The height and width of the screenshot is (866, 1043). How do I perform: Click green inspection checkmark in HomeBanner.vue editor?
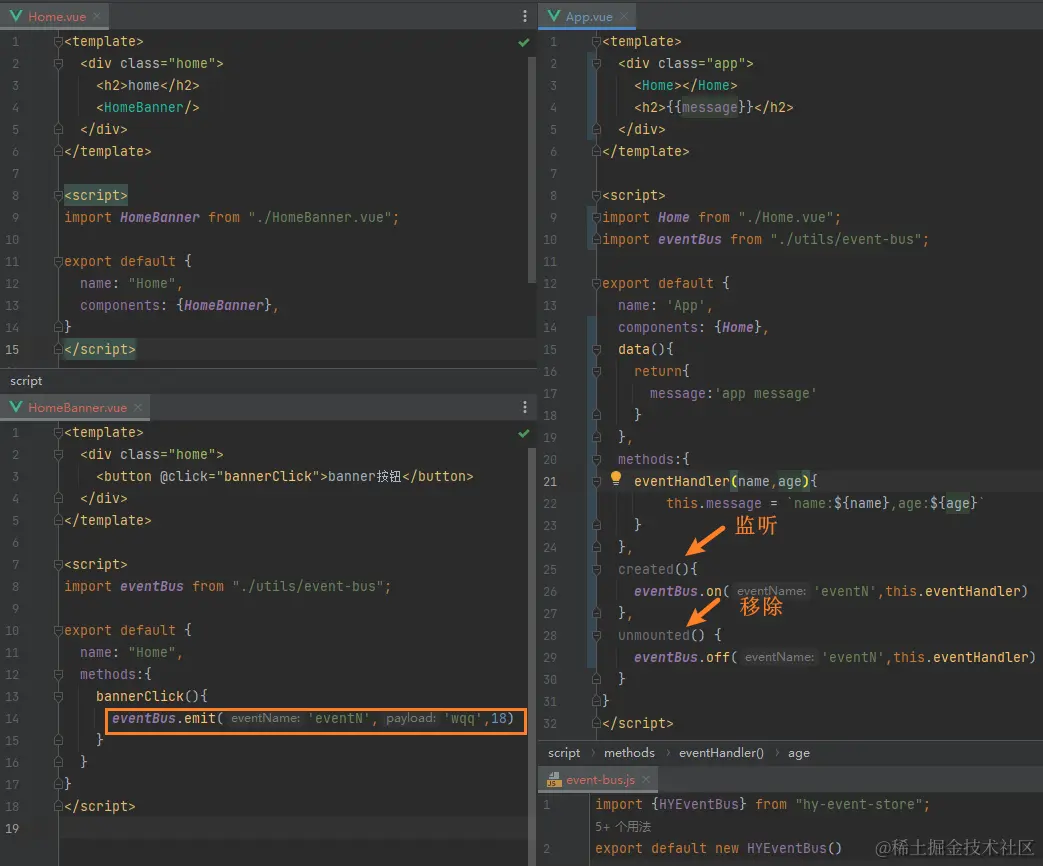point(523,433)
